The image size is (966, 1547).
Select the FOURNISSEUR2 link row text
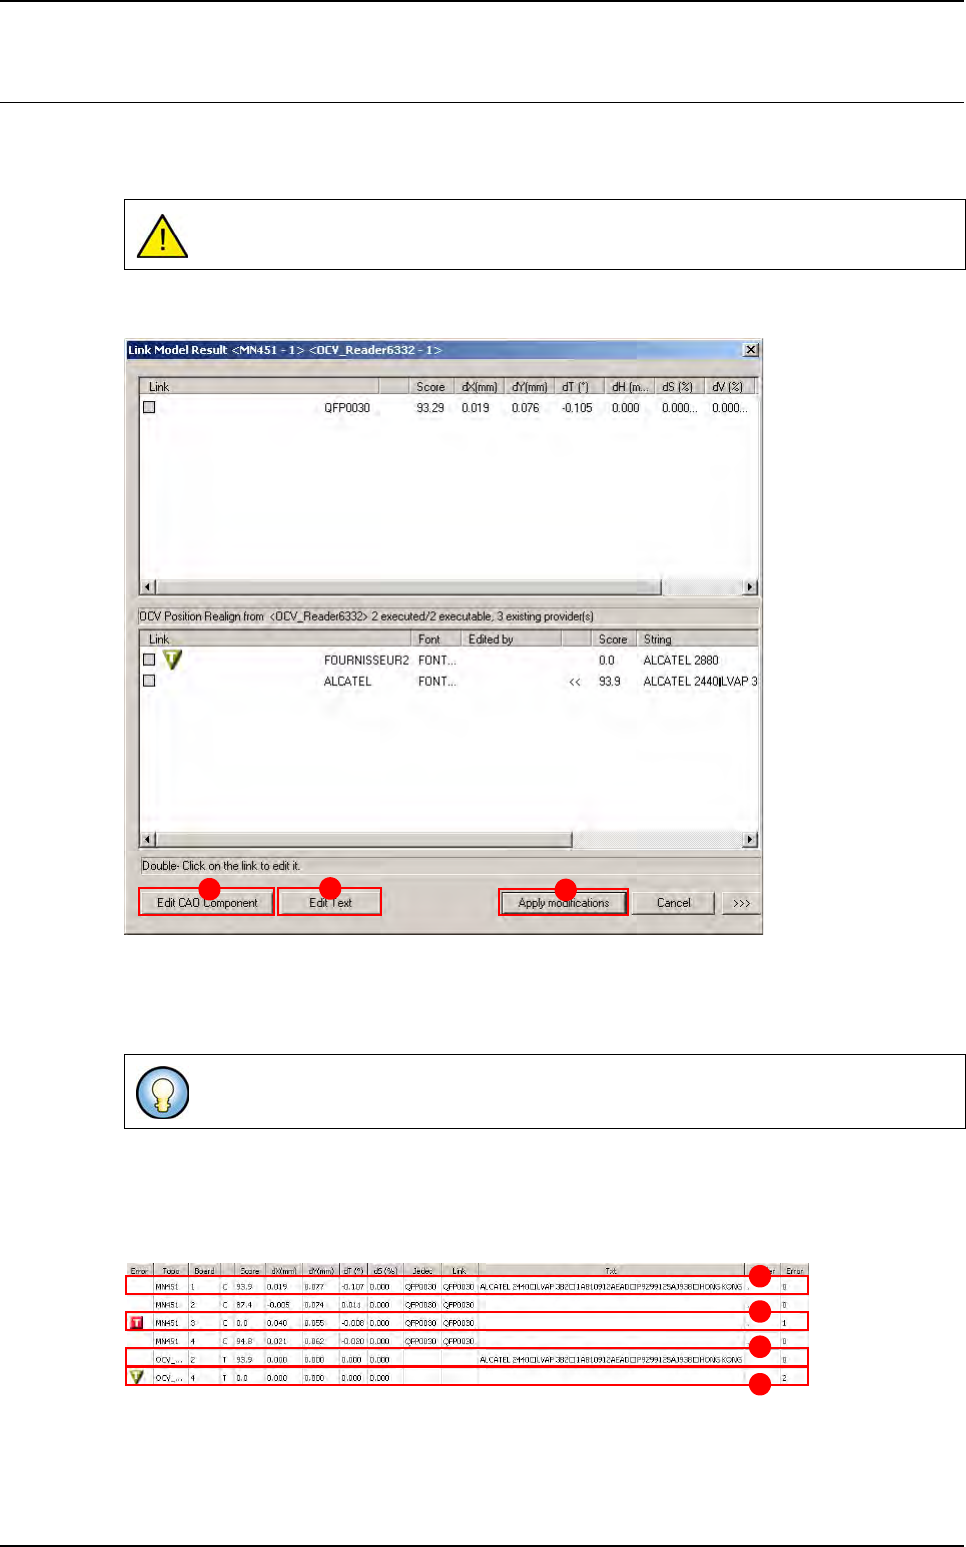click(366, 661)
